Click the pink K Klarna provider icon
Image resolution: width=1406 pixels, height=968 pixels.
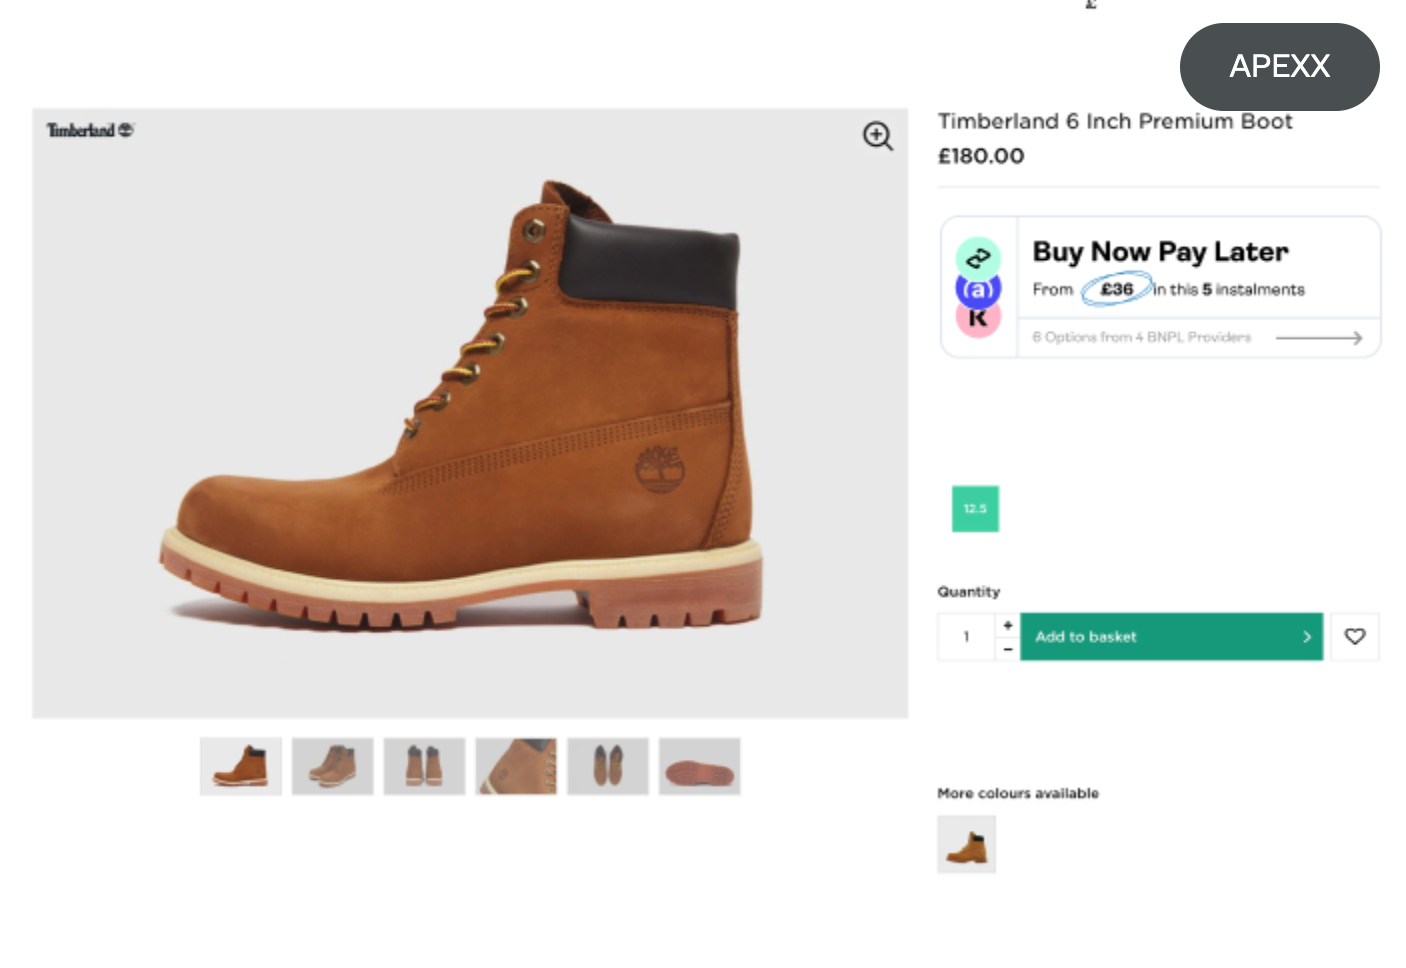coord(978,319)
